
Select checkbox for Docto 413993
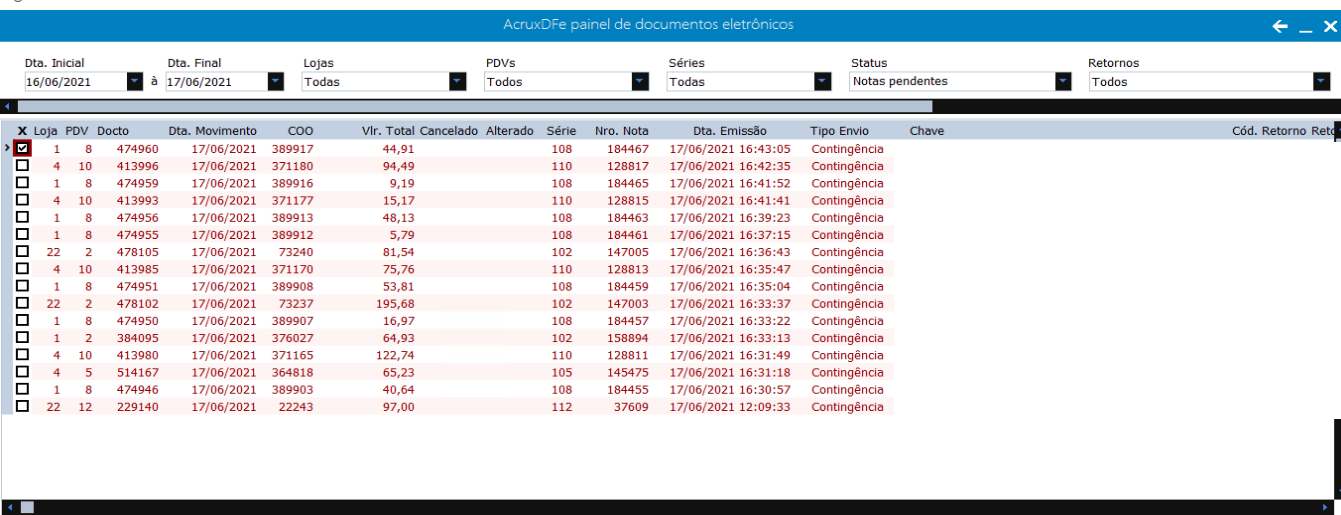click(x=23, y=200)
